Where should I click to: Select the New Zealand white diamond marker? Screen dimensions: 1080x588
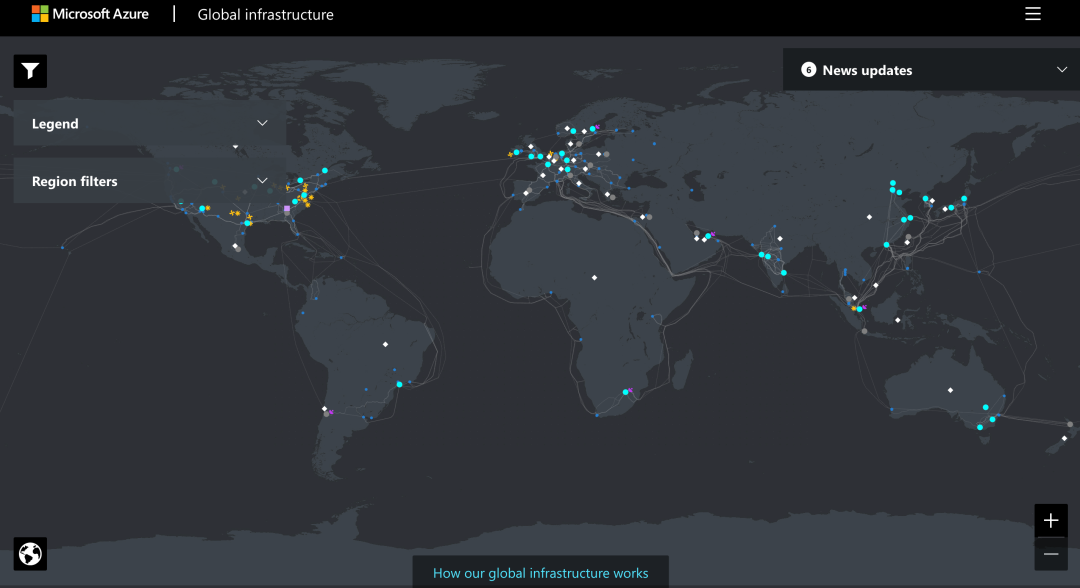point(1064,439)
